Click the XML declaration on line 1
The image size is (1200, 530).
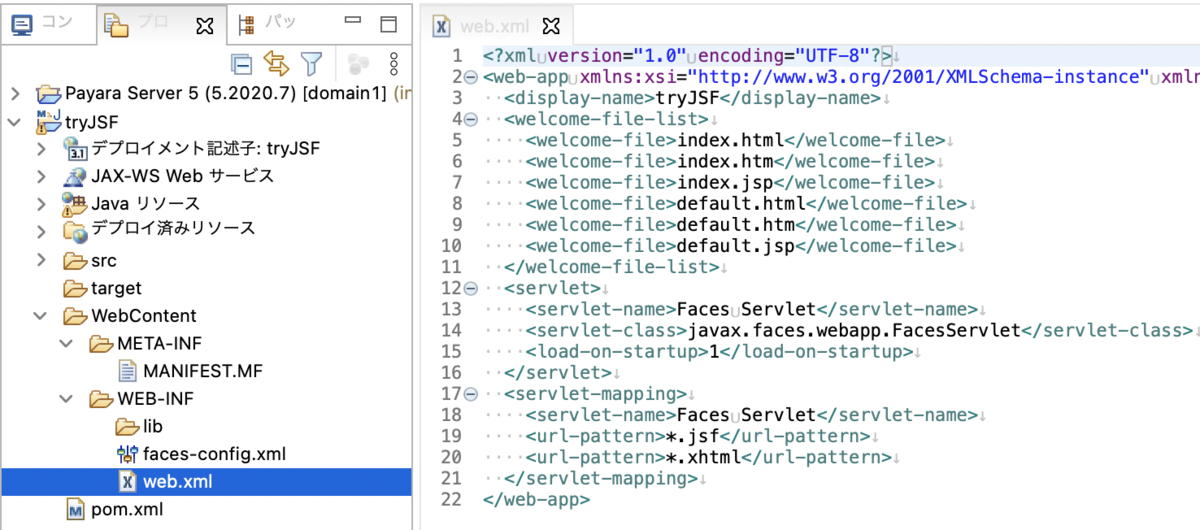pos(687,56)
